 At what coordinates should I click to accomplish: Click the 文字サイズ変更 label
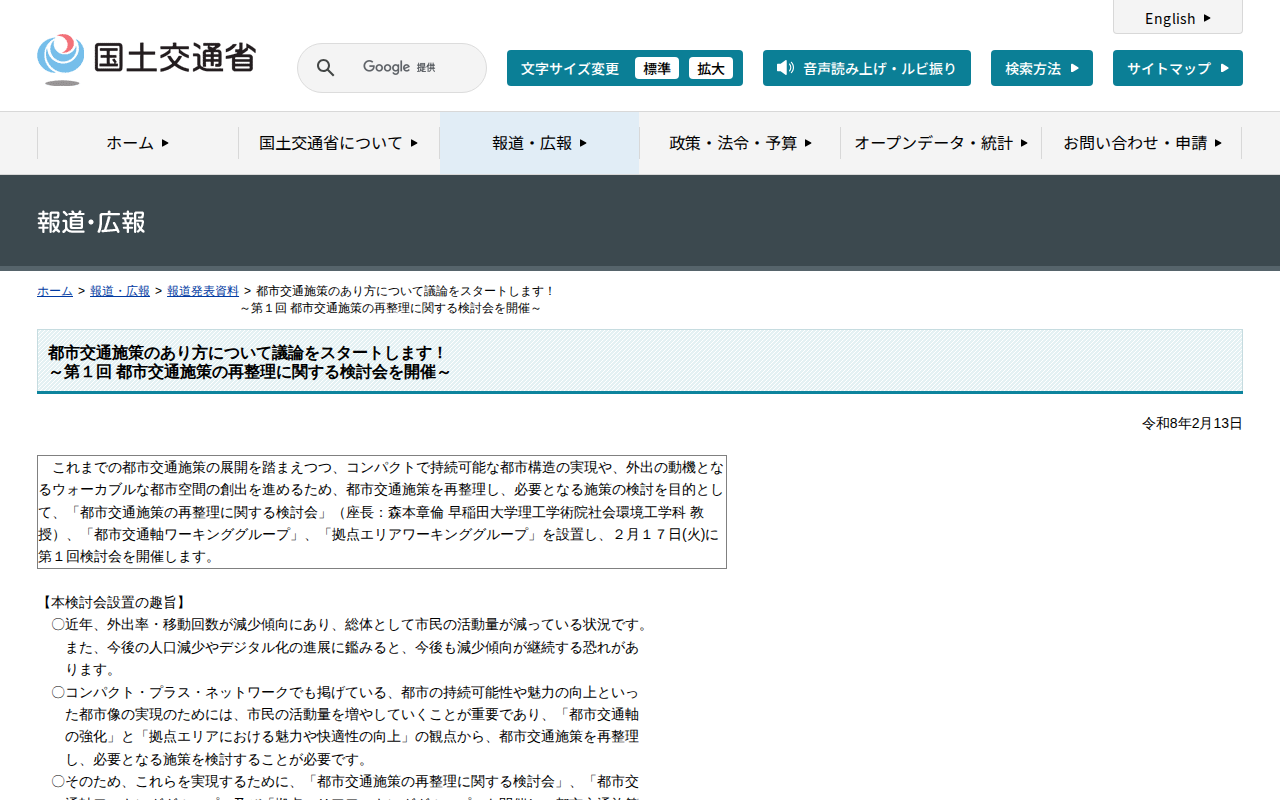570,68
